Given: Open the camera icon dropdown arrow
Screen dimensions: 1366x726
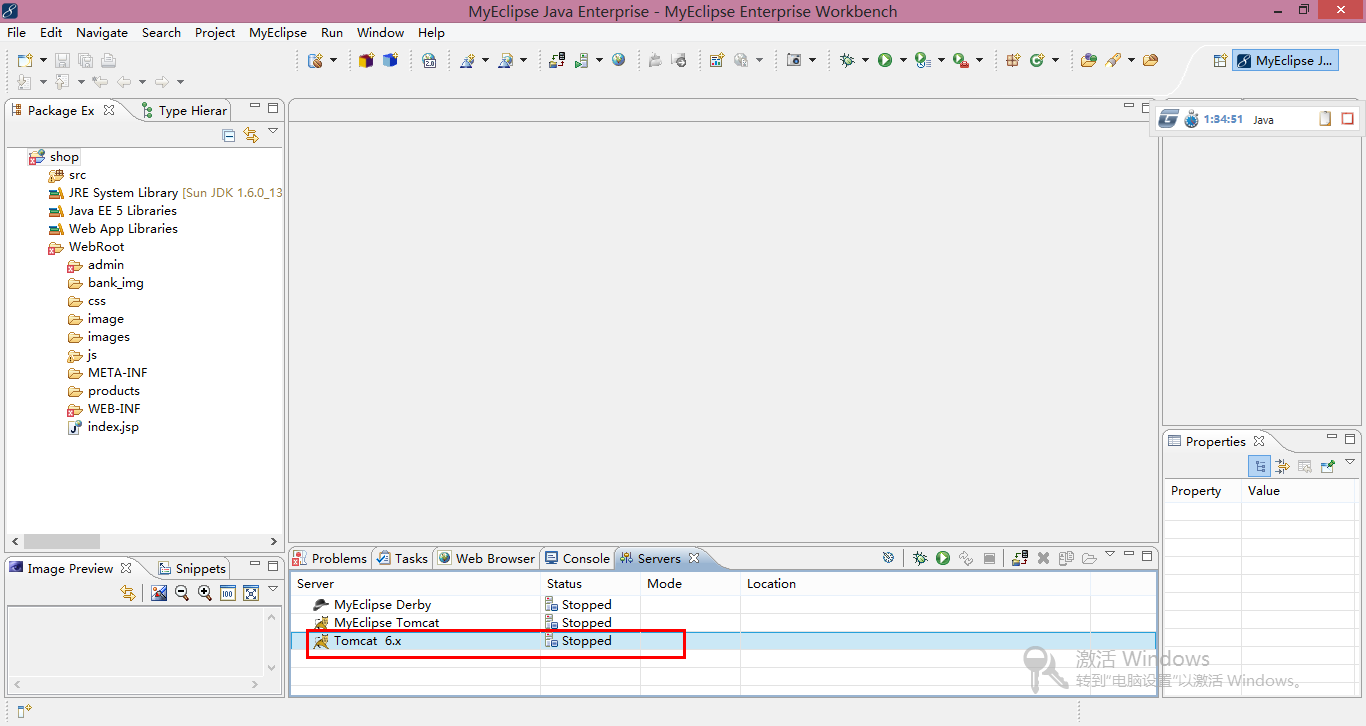Looking at the screenshot, I should [x=812, y=61].
